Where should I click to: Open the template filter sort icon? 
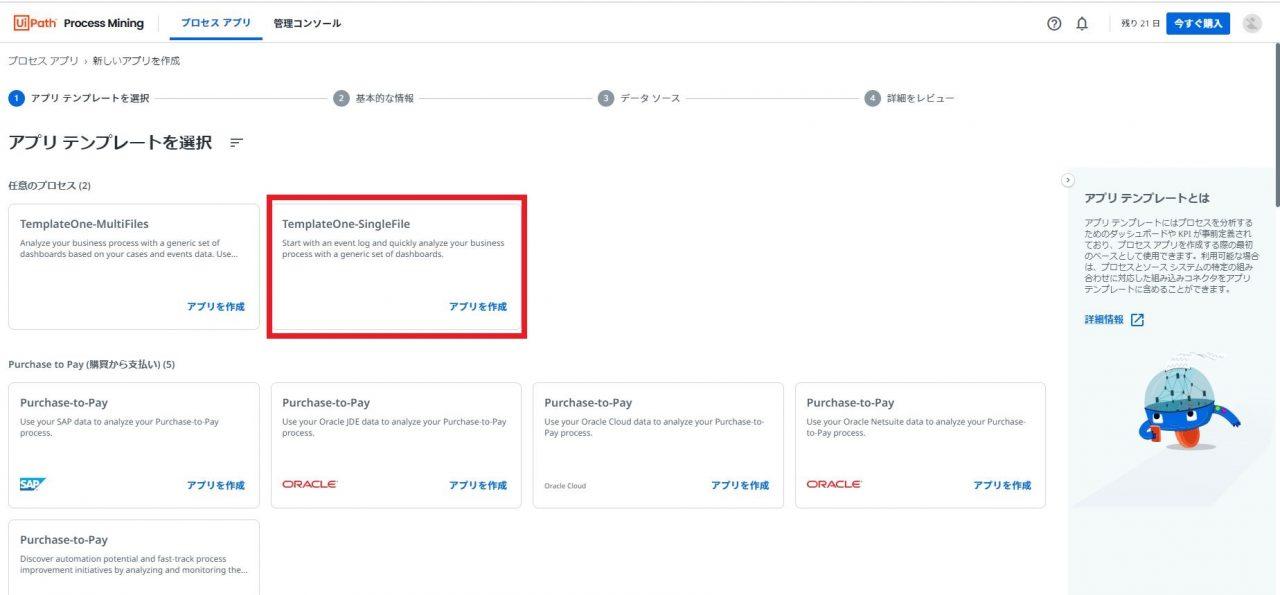pos(236,143)
